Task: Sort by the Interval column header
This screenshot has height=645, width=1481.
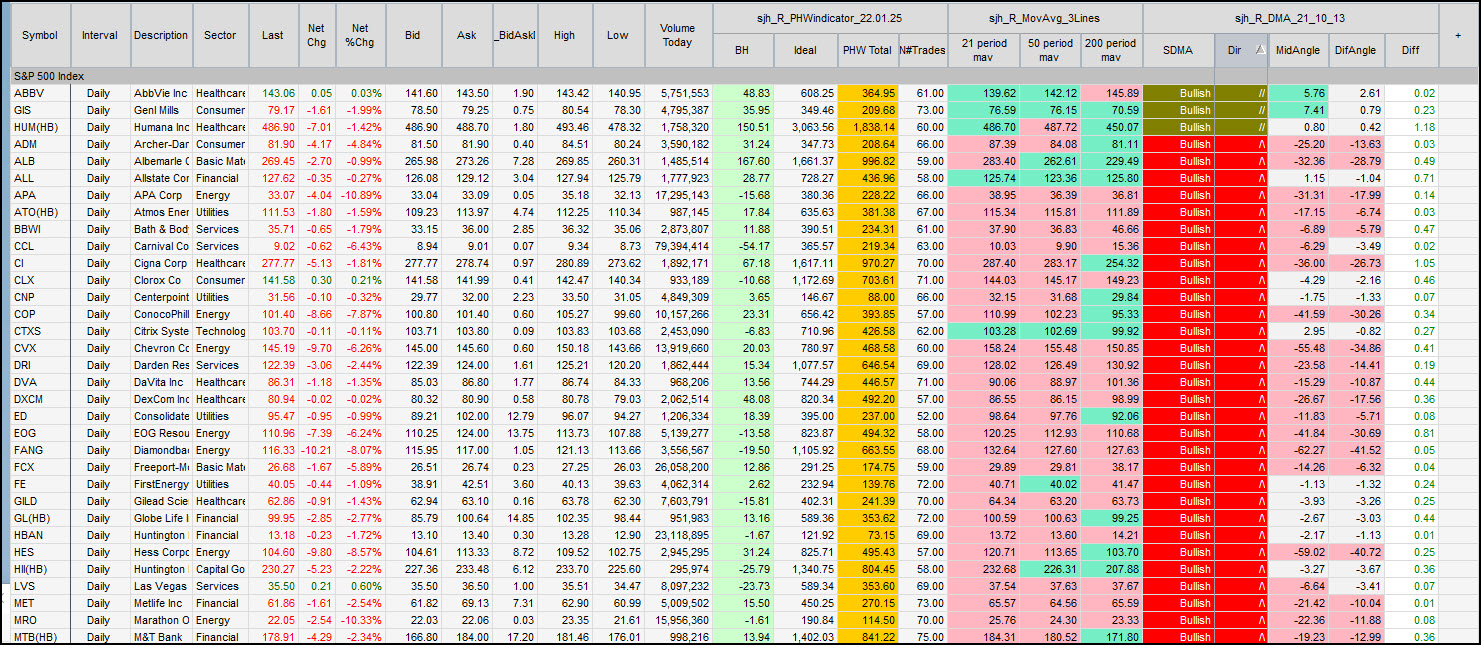Action: coord(100,35)
